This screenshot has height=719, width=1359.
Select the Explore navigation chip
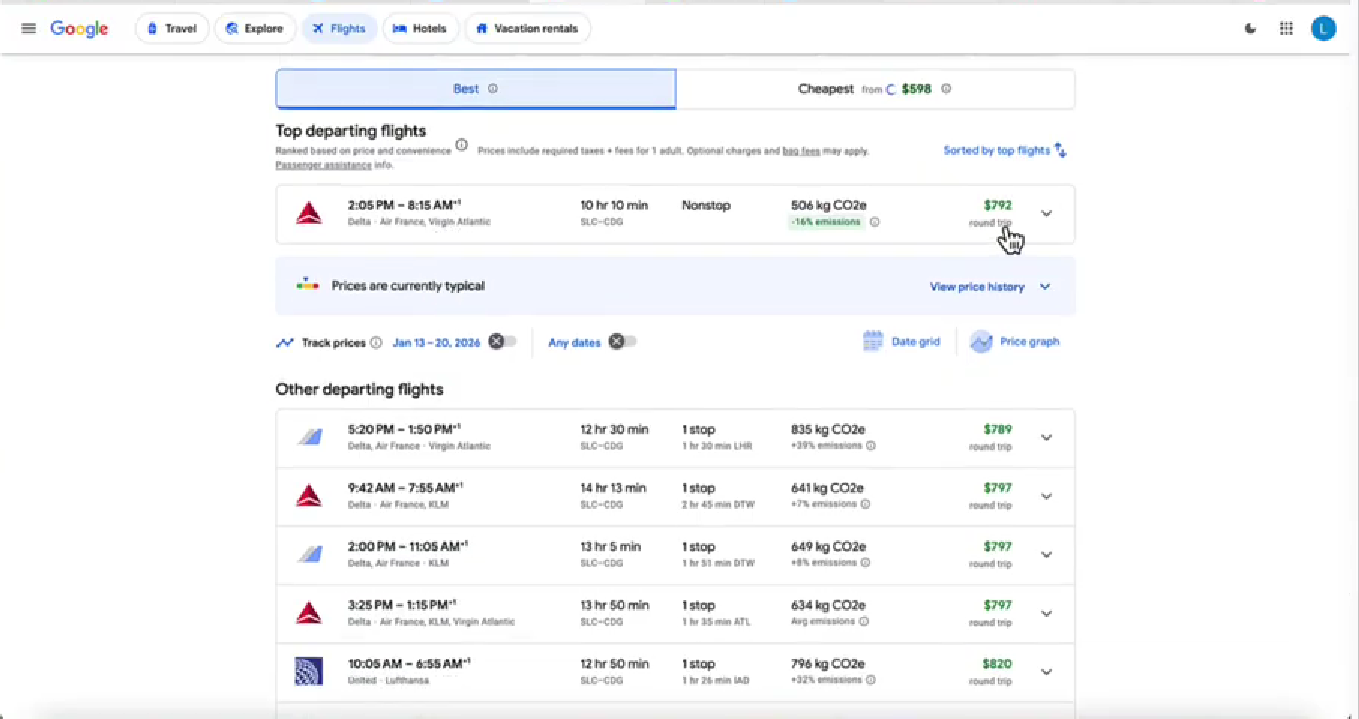tap(255, 29)
